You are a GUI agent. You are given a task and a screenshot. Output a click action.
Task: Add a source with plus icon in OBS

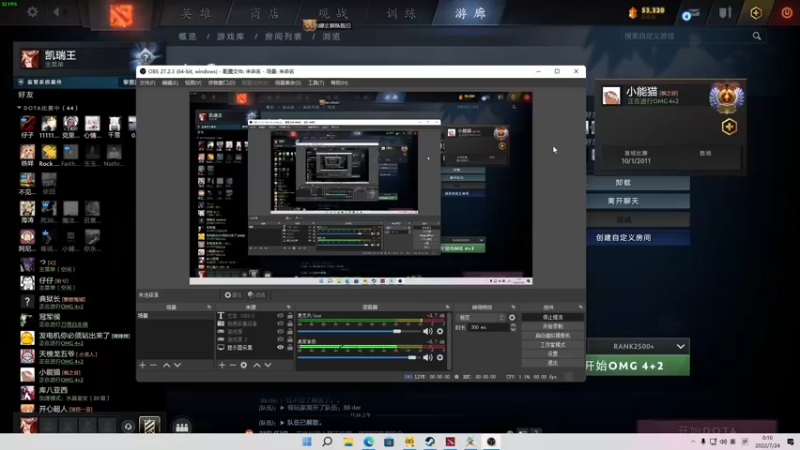coord(222,365)
